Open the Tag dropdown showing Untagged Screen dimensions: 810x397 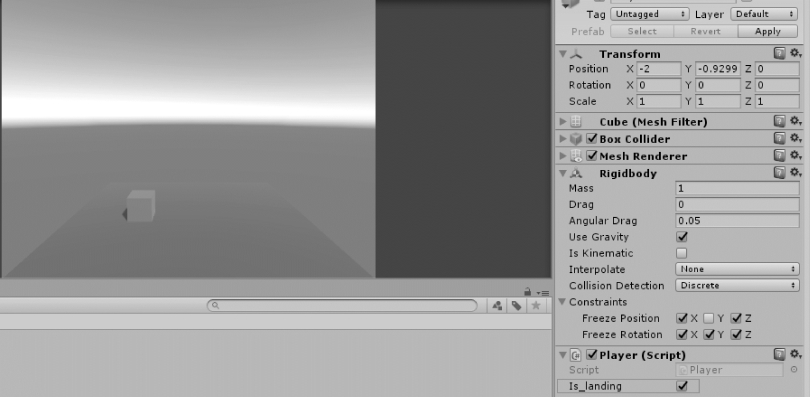point(650,14)
